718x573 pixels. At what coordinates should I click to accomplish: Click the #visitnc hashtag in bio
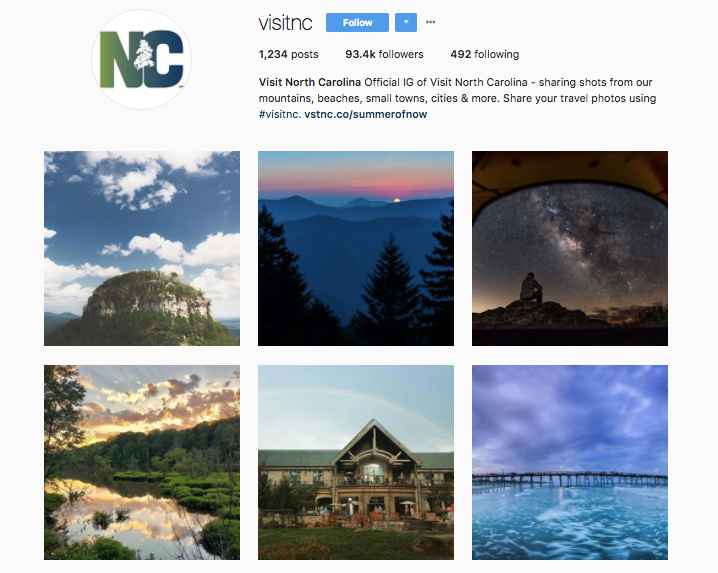tap(279, 114)
